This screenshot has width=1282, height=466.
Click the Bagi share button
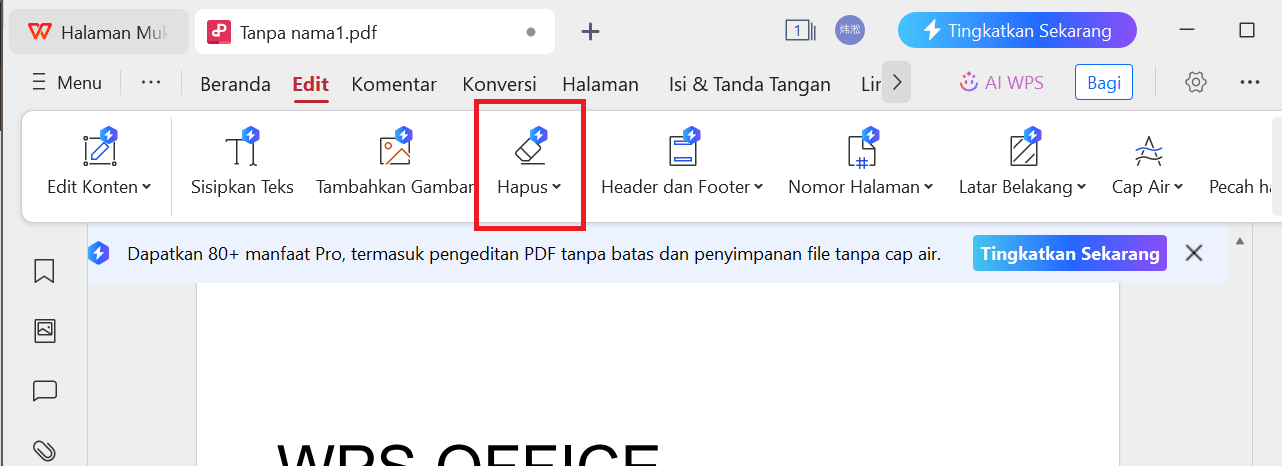pyautogui.click(x=1104, y=83)
